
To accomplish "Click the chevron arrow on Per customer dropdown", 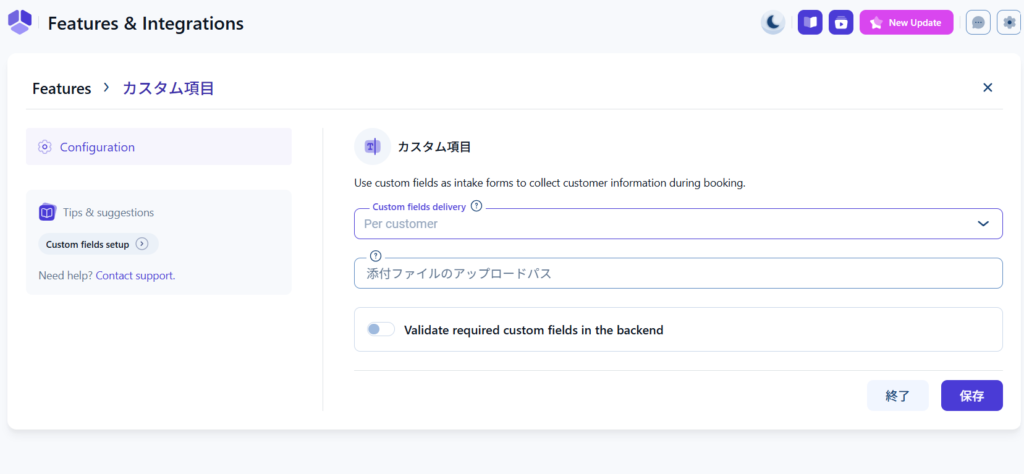I will pyautogui.click(x=982, y=224).
